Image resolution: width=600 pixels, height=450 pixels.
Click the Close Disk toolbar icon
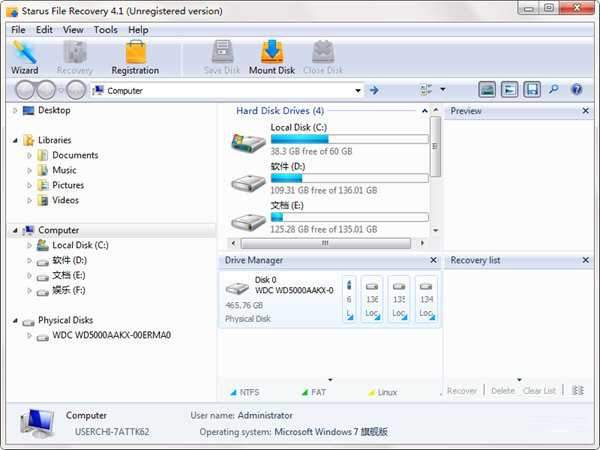point(323,57)
